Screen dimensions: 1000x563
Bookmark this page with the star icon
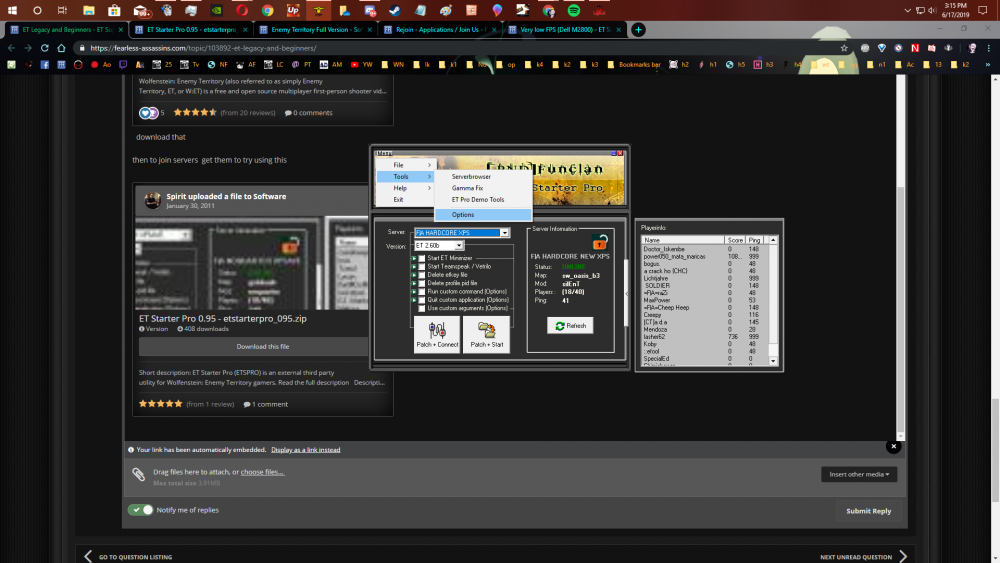tap(844, 48)
